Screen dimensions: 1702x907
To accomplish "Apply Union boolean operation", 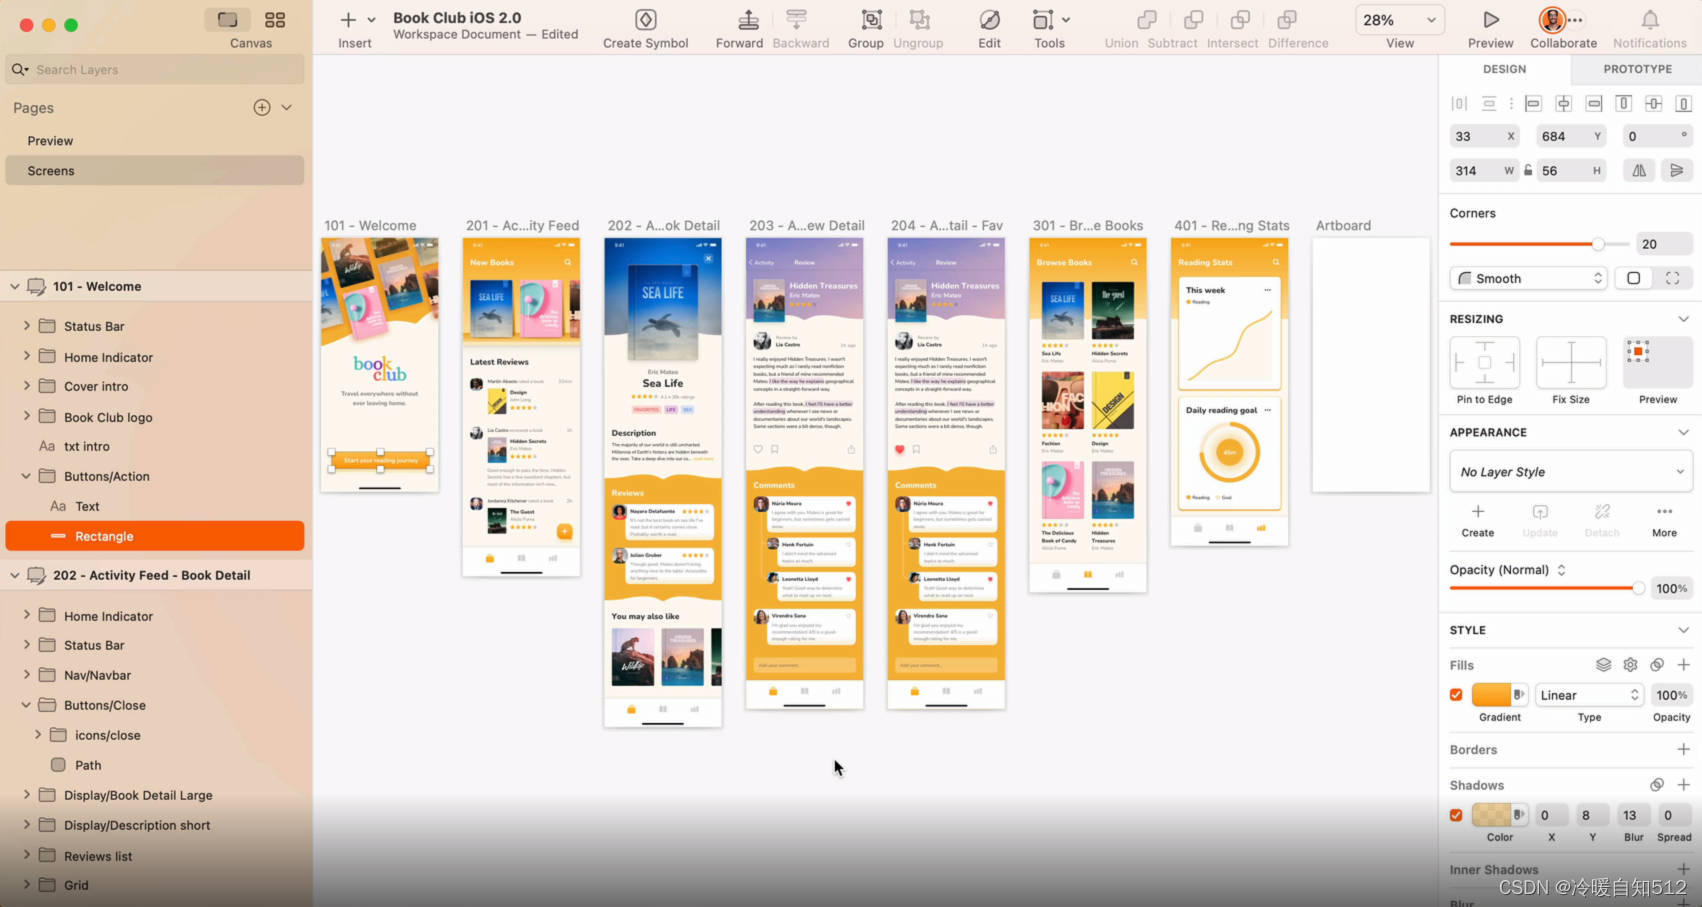I will pos(1146,20).
